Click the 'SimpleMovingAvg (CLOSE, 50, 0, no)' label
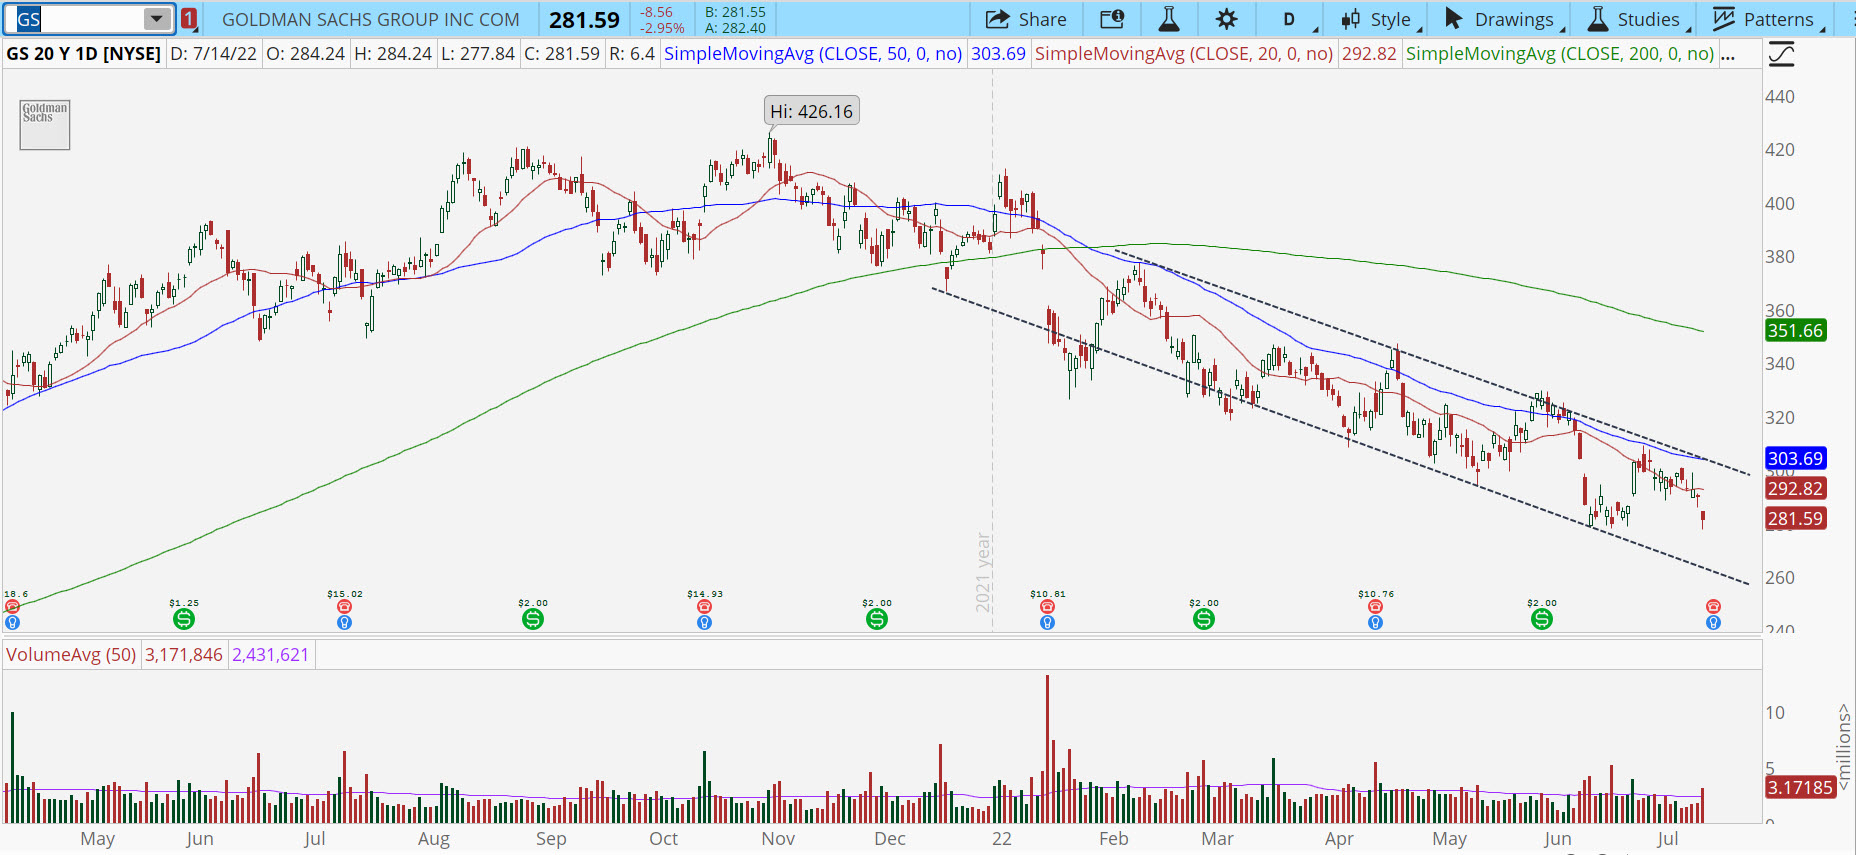Viewport: 1856px width, 855px height. coord(813,54)
